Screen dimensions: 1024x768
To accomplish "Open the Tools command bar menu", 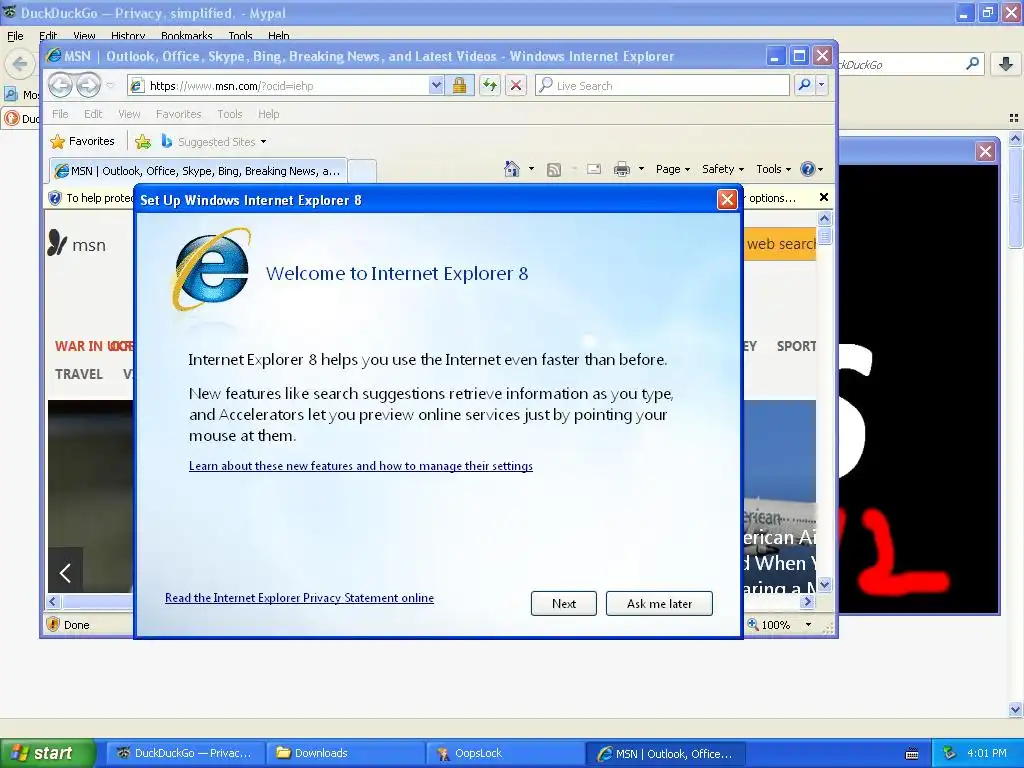I will click(773, 169).
